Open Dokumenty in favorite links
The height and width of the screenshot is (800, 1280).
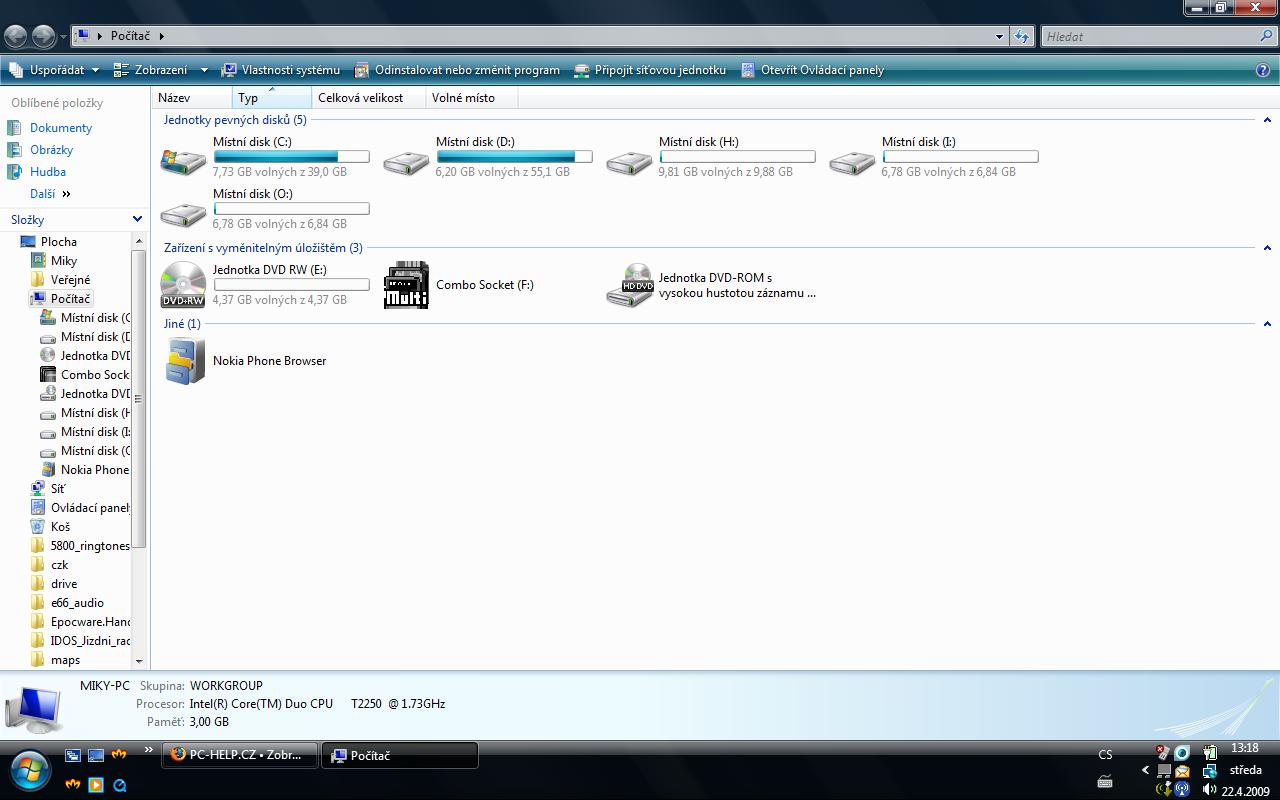pos(61,128)
